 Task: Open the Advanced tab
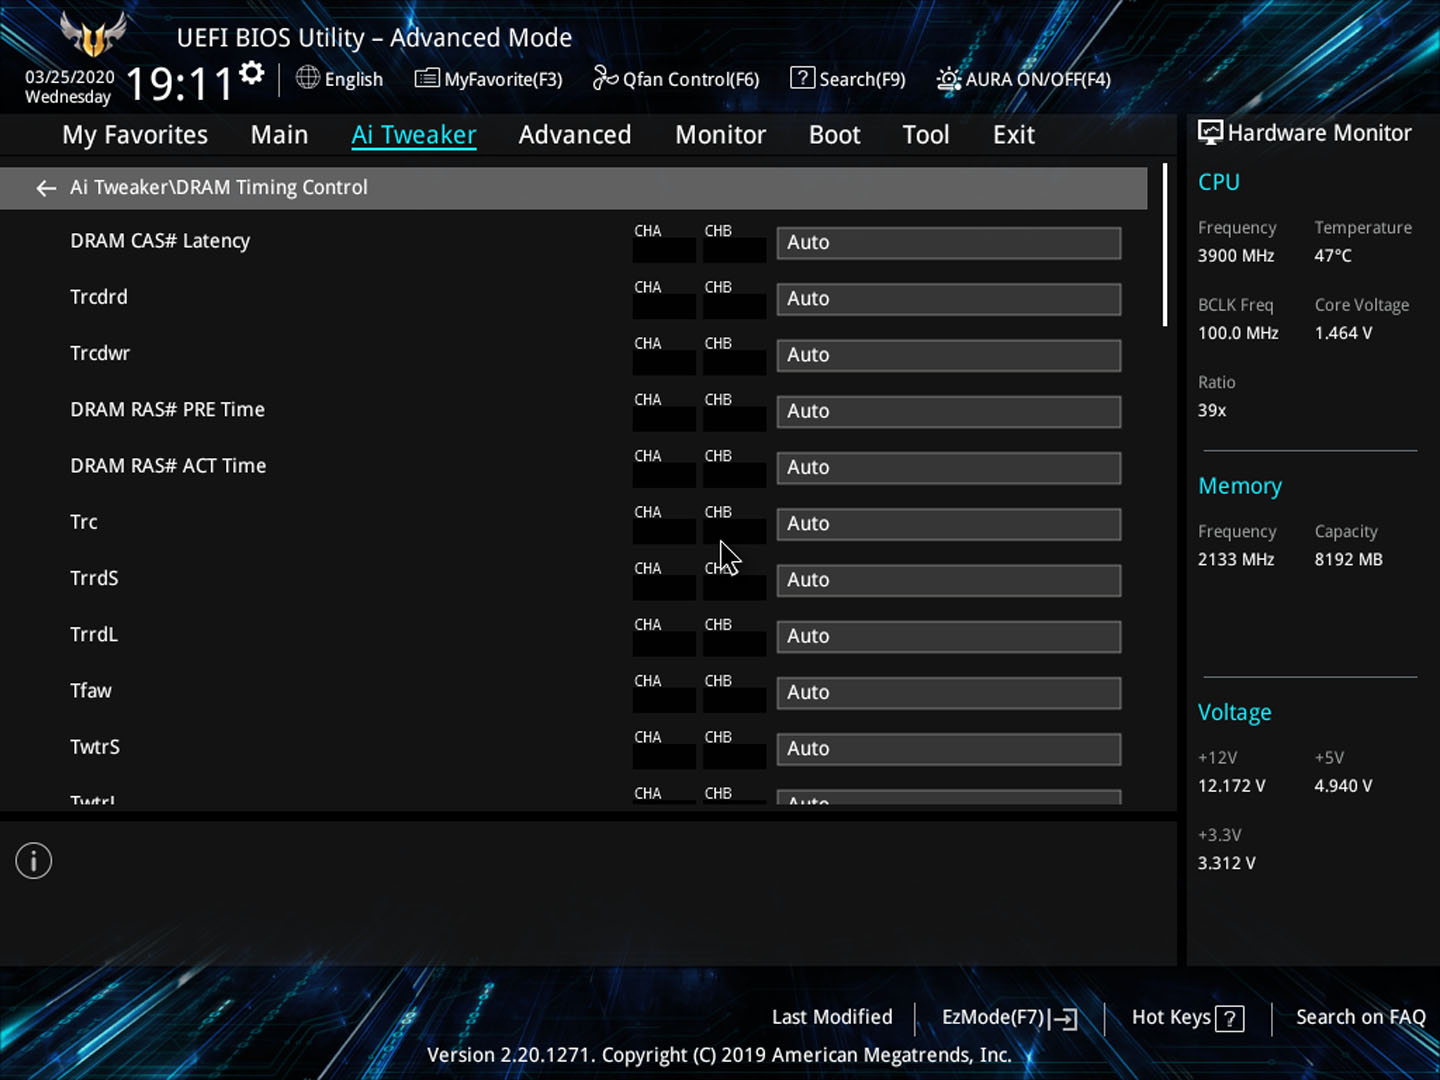coord(574,135)
